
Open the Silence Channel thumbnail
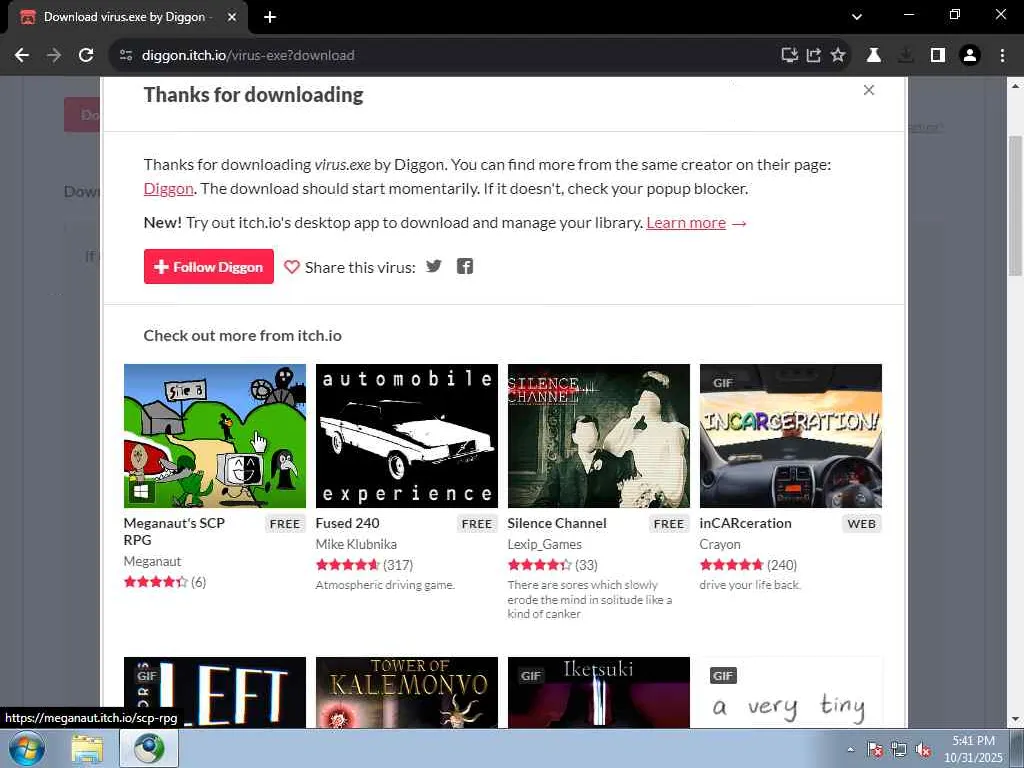(599, 436)
